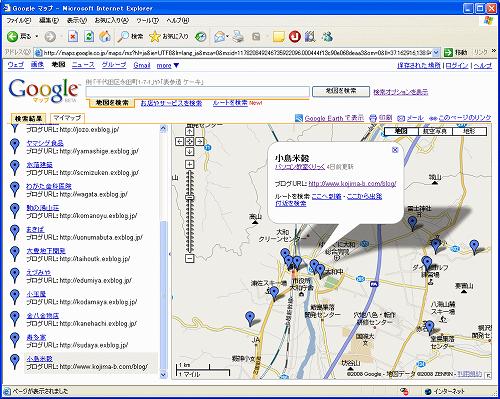Image resolution: width=500 pixels, height=399 pixels.
Task: Collapse the left results panel arrow
Action: [170, 254]
